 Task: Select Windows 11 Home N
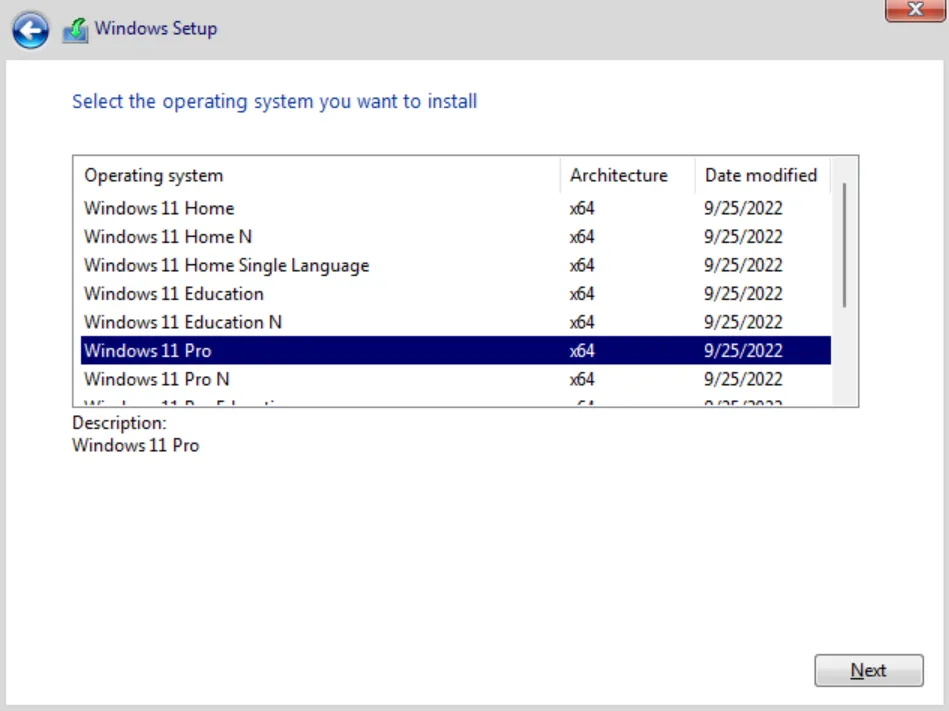[x=167, y=237]
